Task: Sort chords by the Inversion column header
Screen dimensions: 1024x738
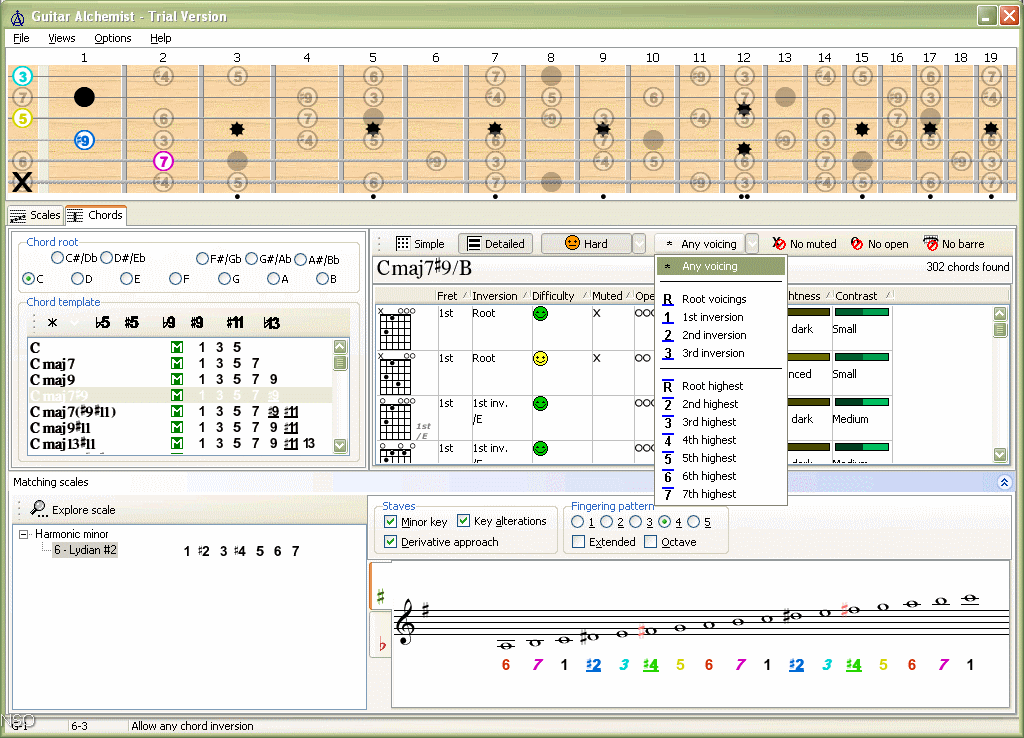Action: pos(500,296)
